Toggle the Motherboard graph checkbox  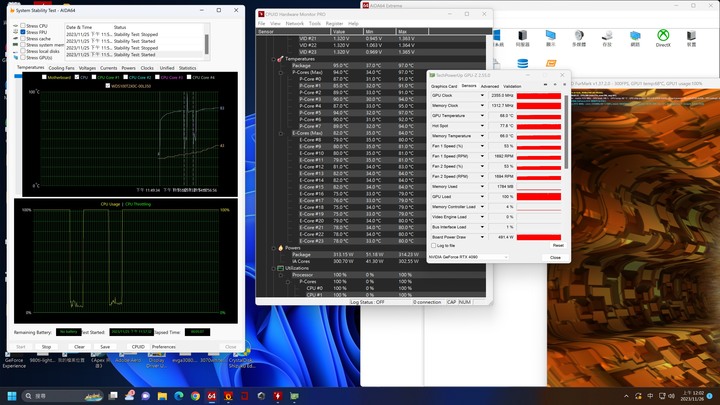(x=44, y=77)
